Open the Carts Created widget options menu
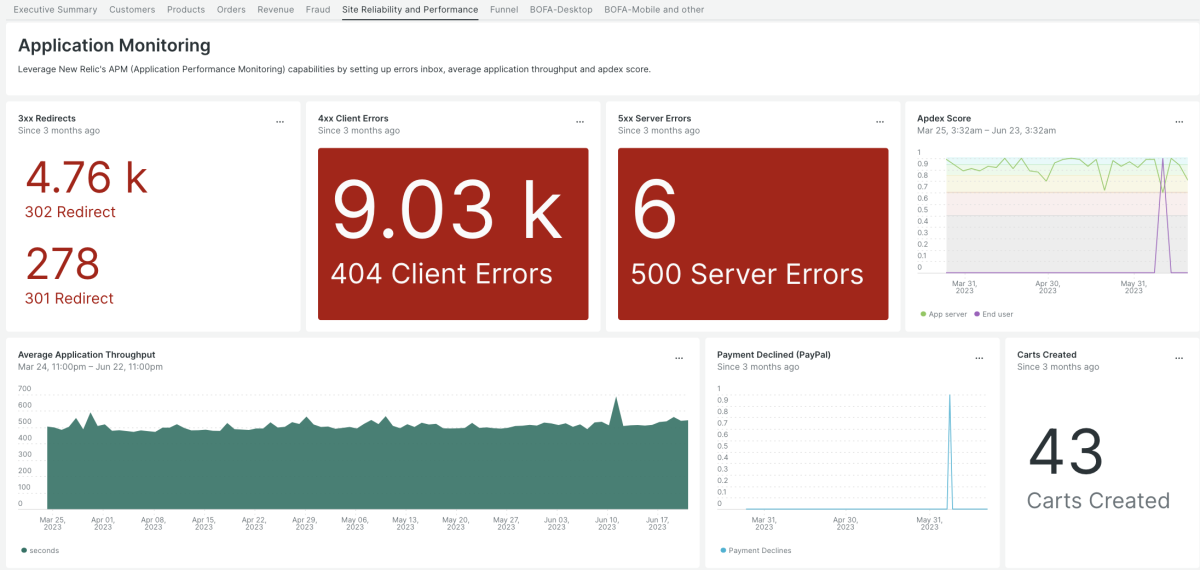The image size is (1200, 570). 1179,358
